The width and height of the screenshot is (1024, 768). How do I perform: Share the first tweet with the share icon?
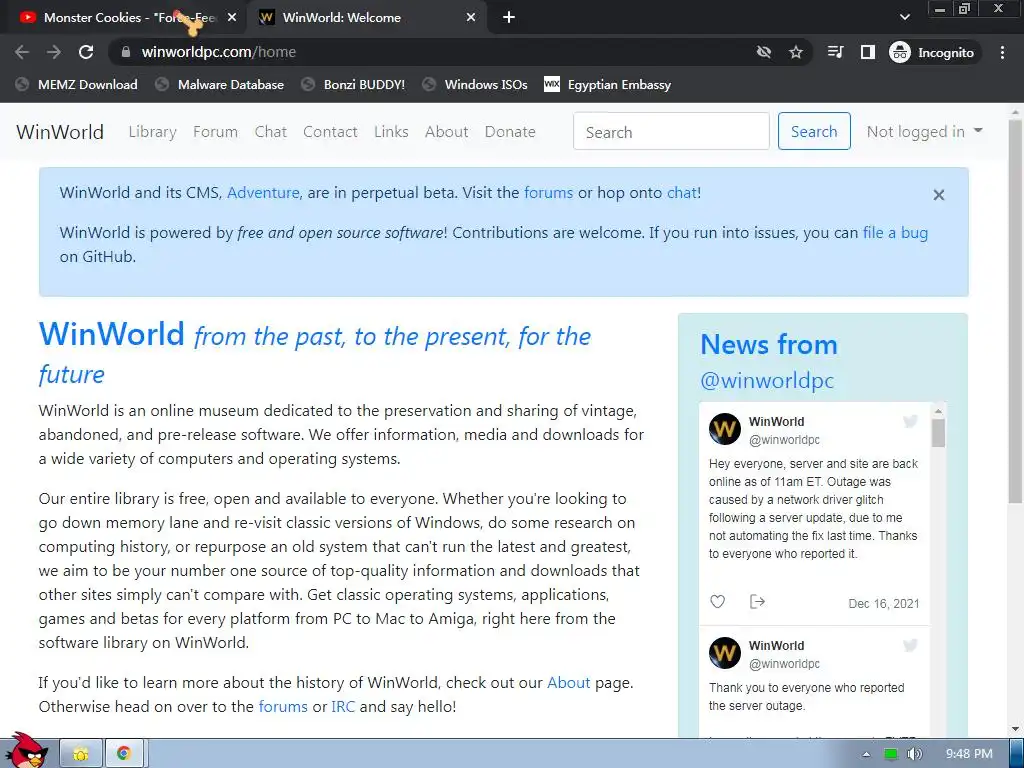(757, 601)
